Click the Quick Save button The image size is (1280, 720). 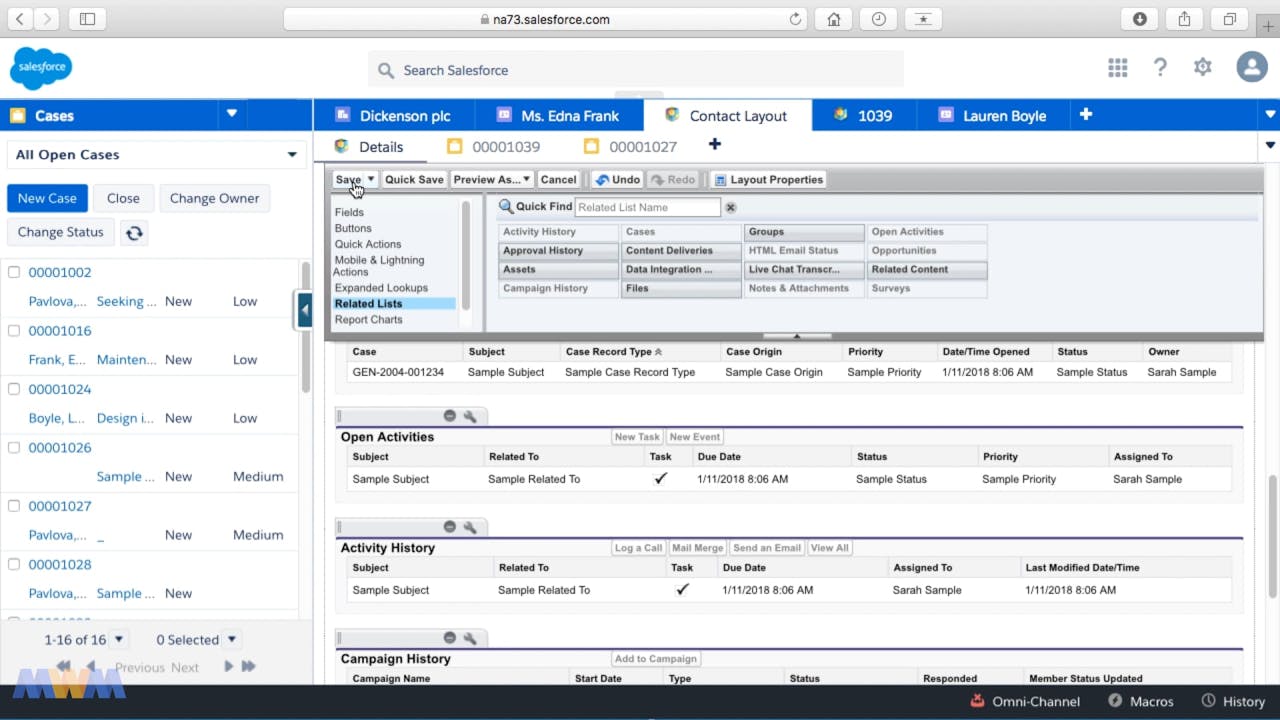414,180
